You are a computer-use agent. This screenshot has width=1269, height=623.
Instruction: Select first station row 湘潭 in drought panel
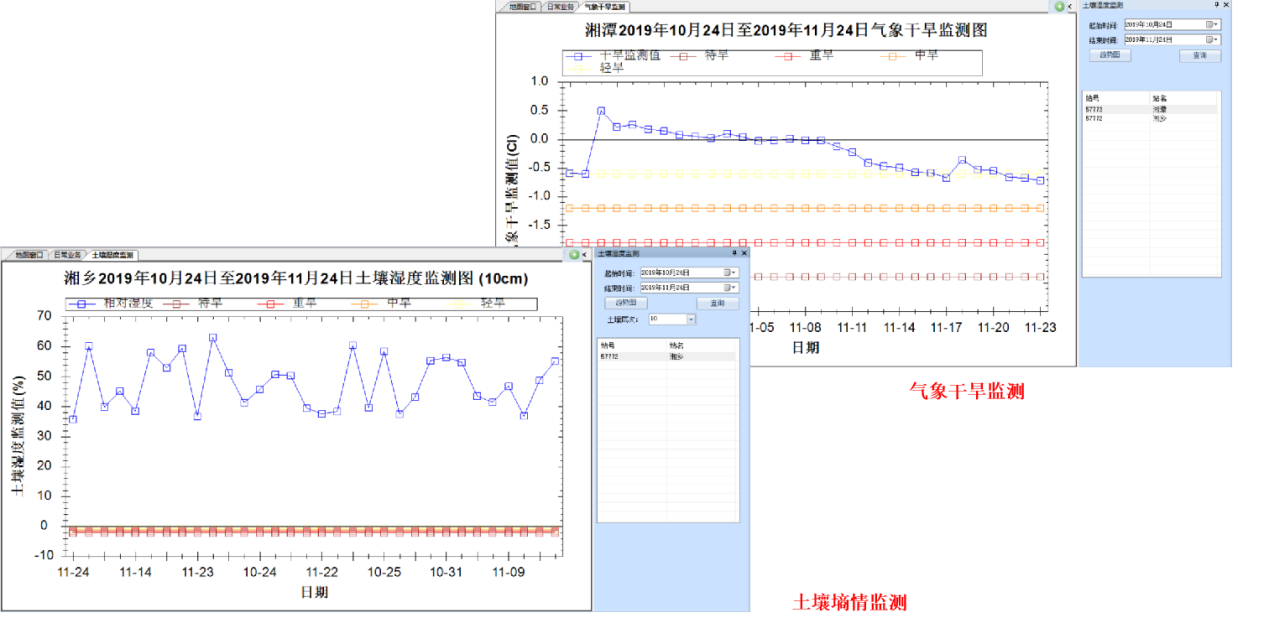click(x=1150, y=108)
